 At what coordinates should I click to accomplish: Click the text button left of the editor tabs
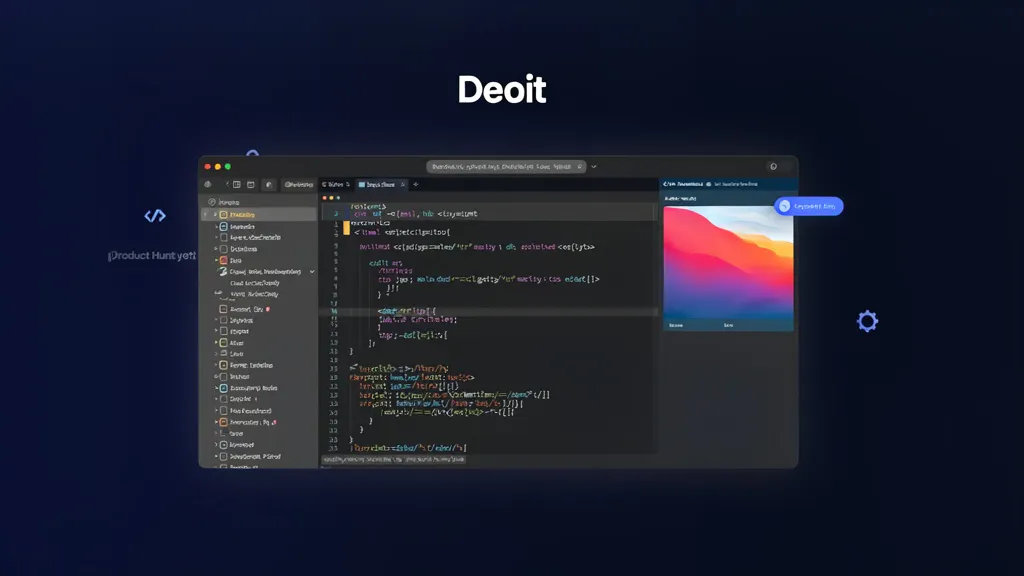point(299,185)
